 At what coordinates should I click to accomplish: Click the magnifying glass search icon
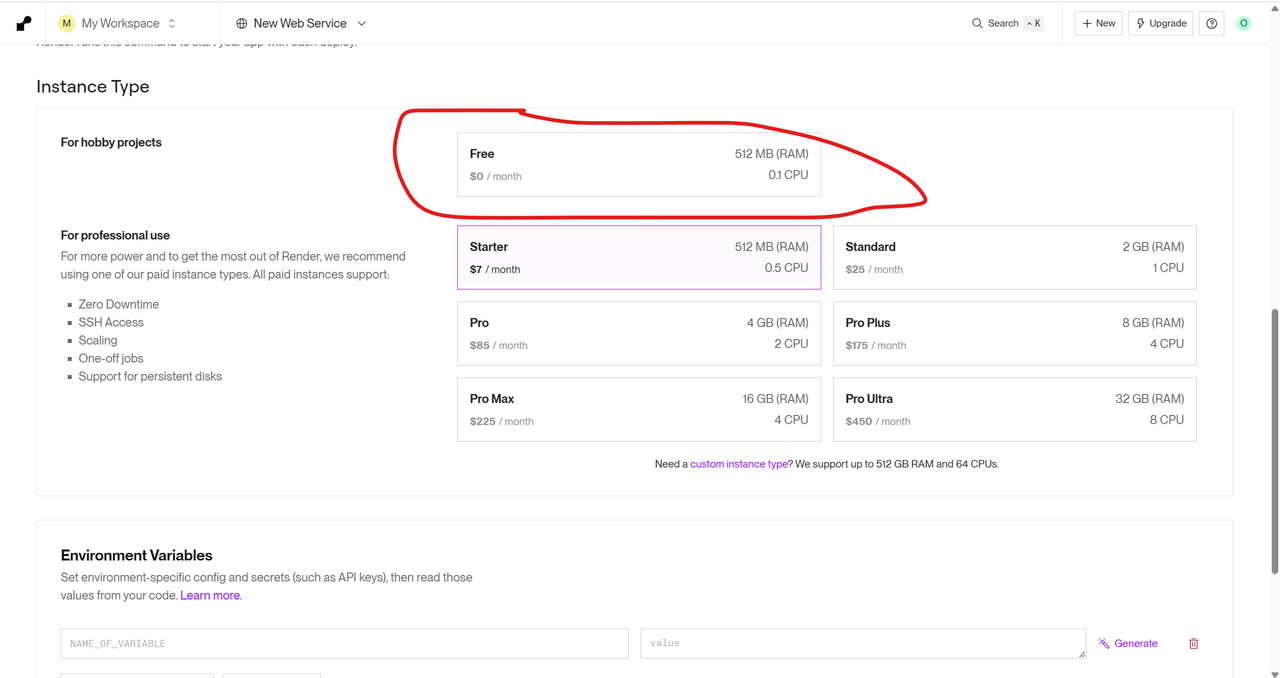point(977,23)
